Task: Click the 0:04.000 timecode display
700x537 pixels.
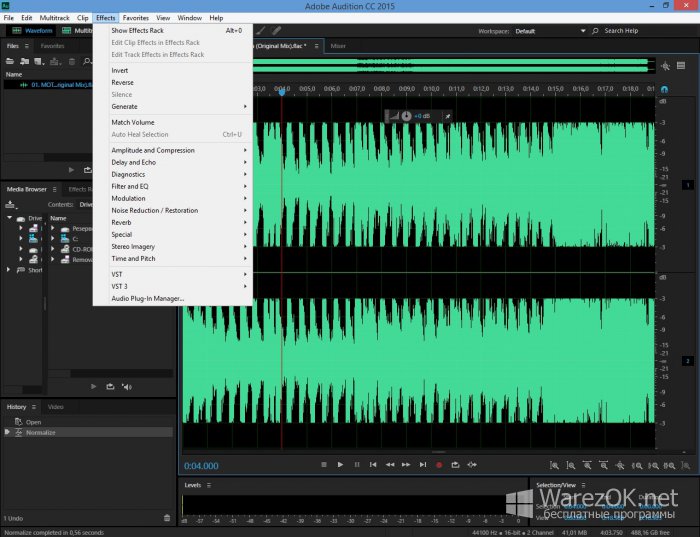Action: point(201,466)
